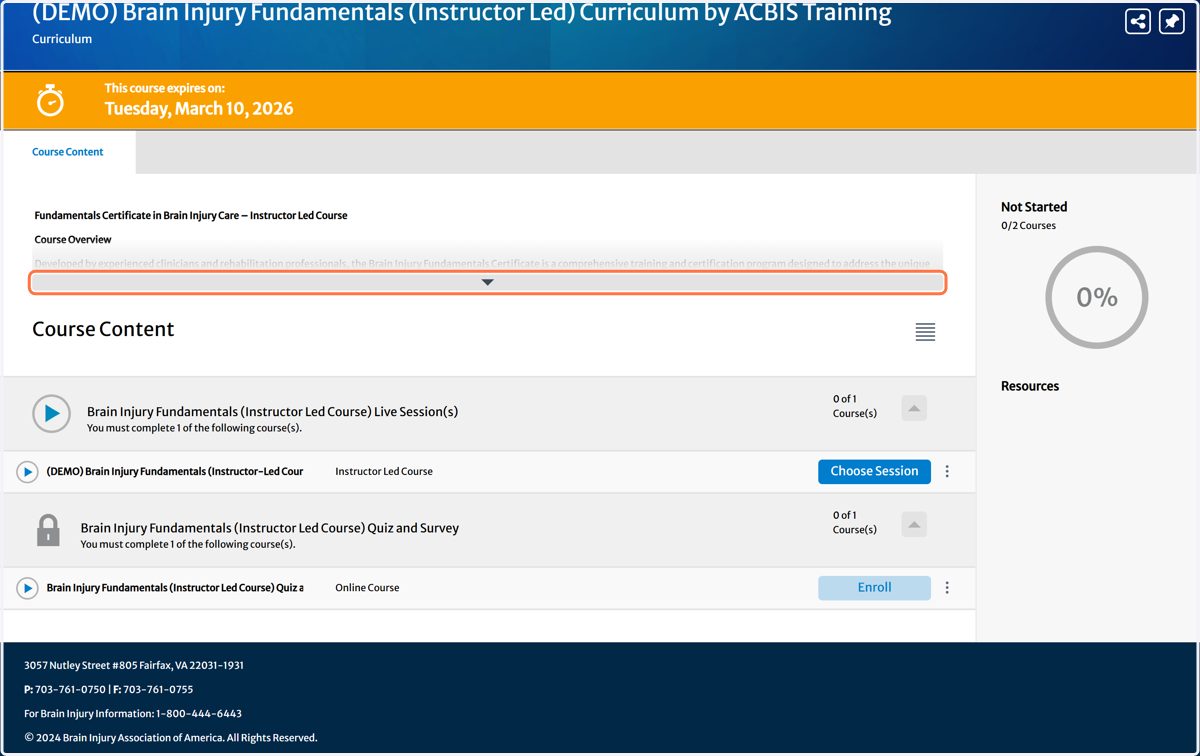
Task: Expand the course overview description arrow
Action: [487, 283]
